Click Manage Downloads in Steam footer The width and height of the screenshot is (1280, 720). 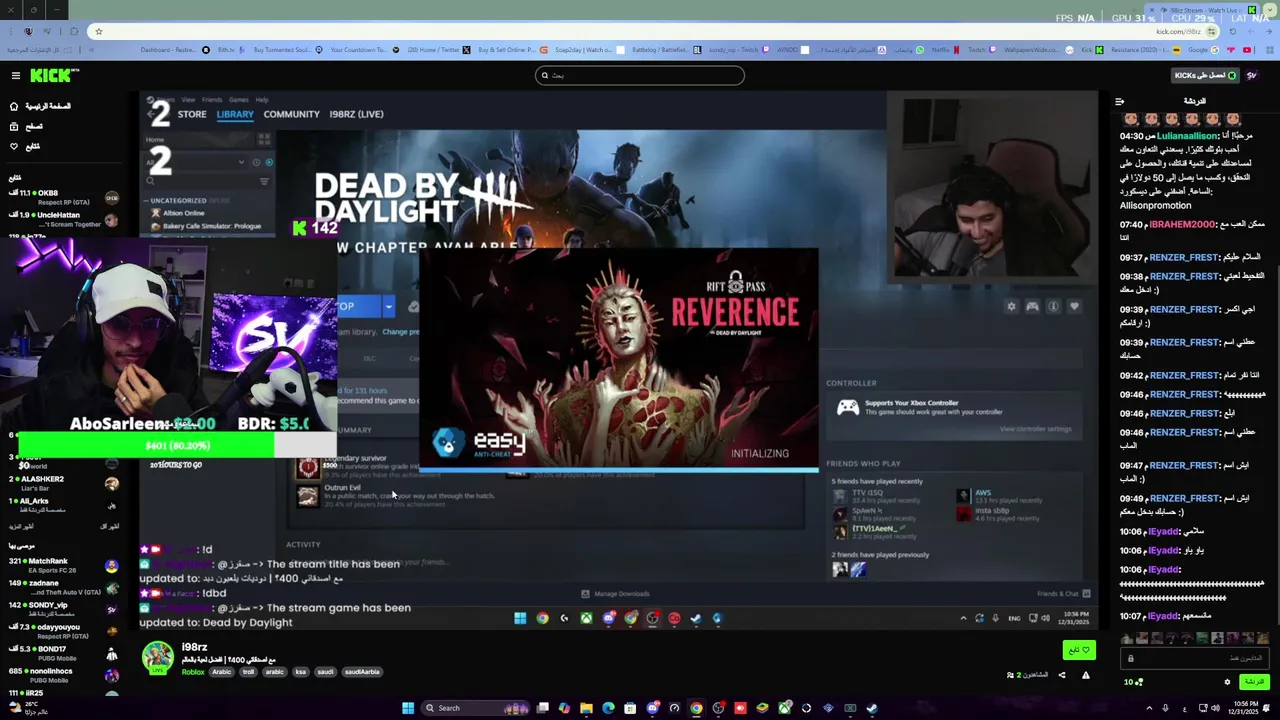coord(616,594)
